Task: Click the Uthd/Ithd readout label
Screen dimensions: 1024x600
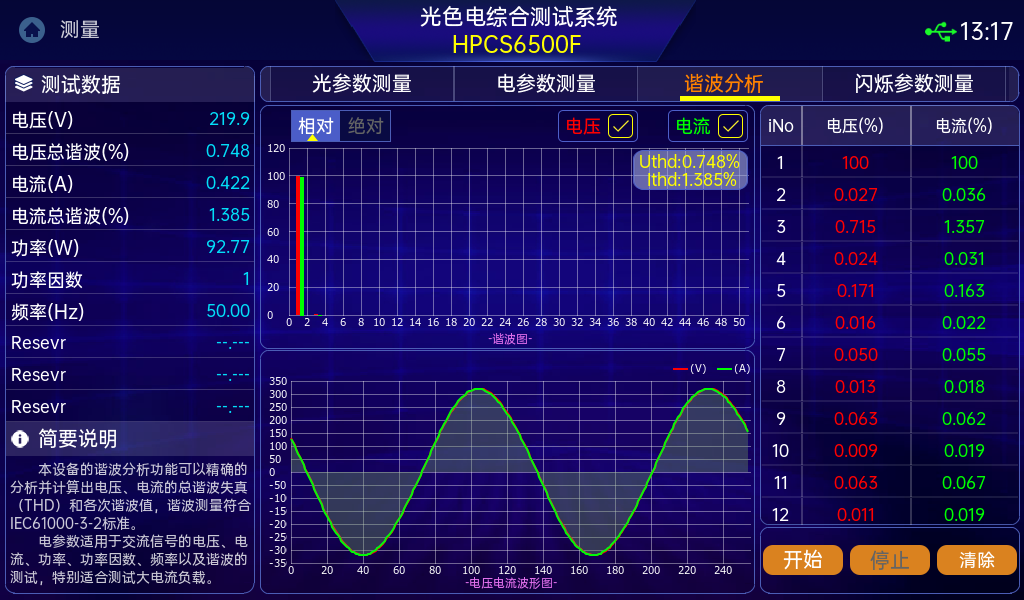Action: (x=690, y=170)
